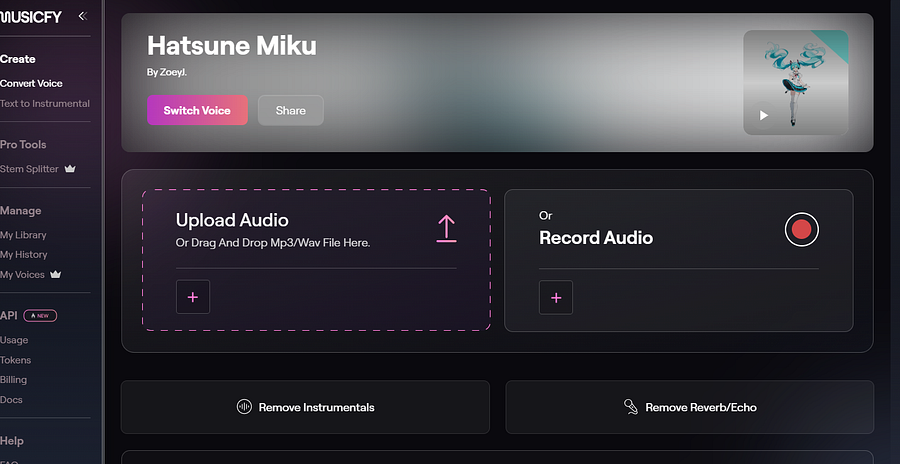Screen dimensions: 900x464
Task: Click the Upload Audio drop zone
Action: [316, 260]
